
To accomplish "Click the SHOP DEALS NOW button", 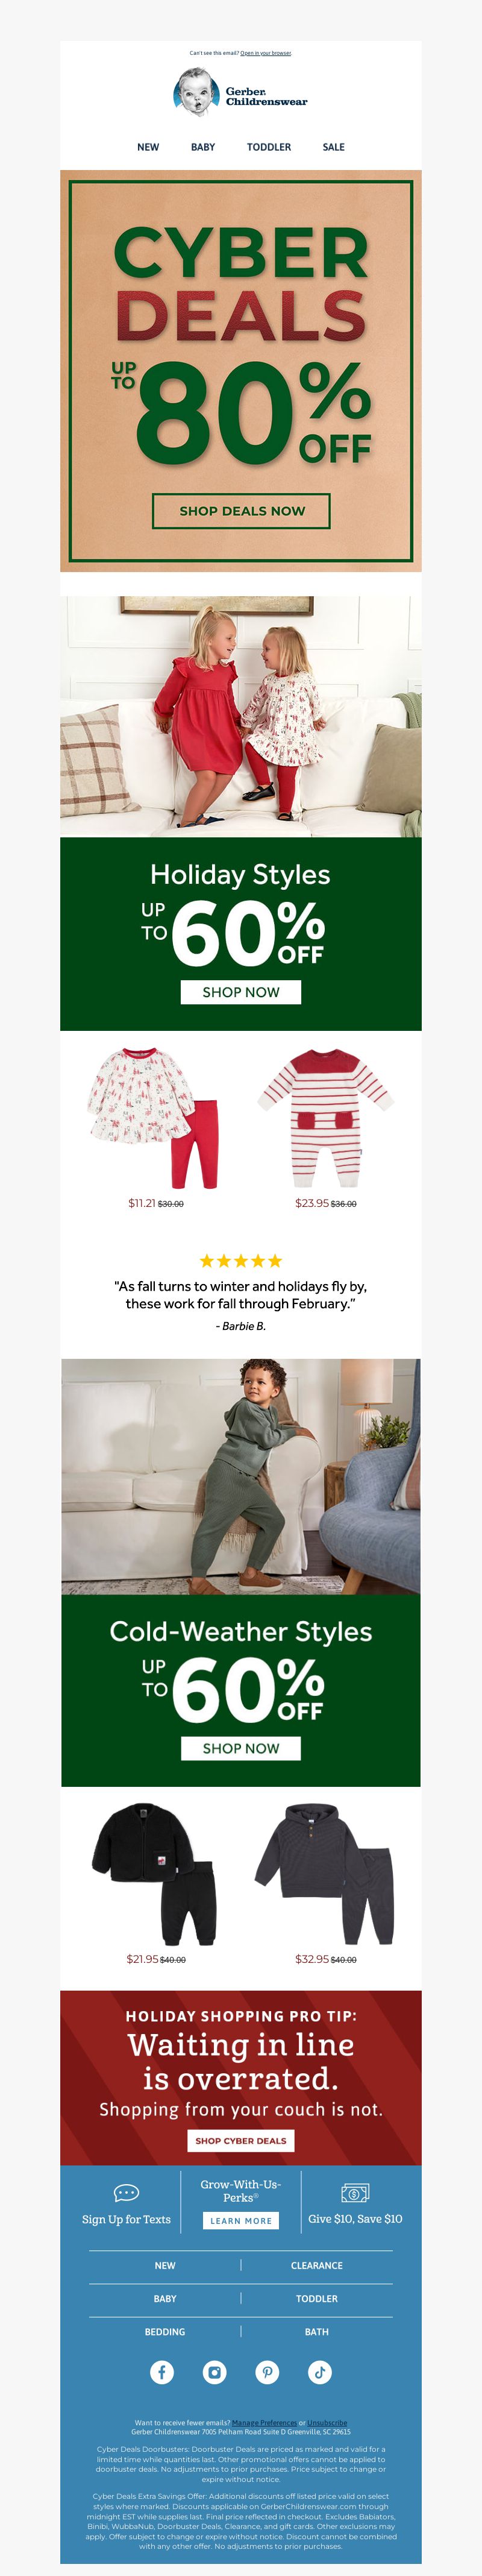I will 241,511.
